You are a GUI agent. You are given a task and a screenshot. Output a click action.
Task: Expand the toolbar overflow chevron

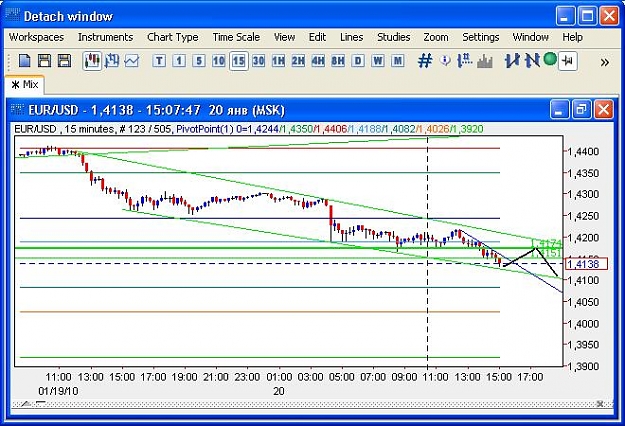click(605, 63)
